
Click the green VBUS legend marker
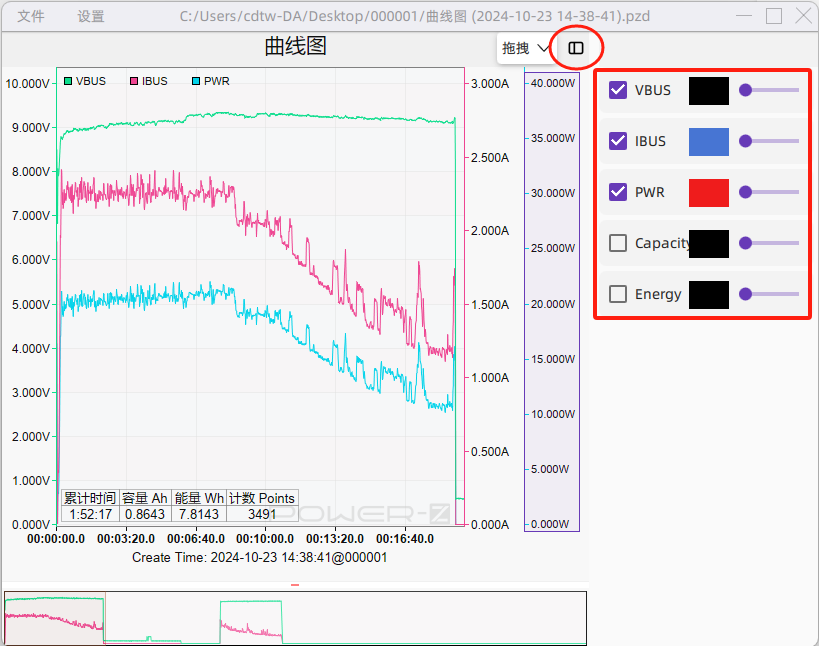(x=68, y=81)
